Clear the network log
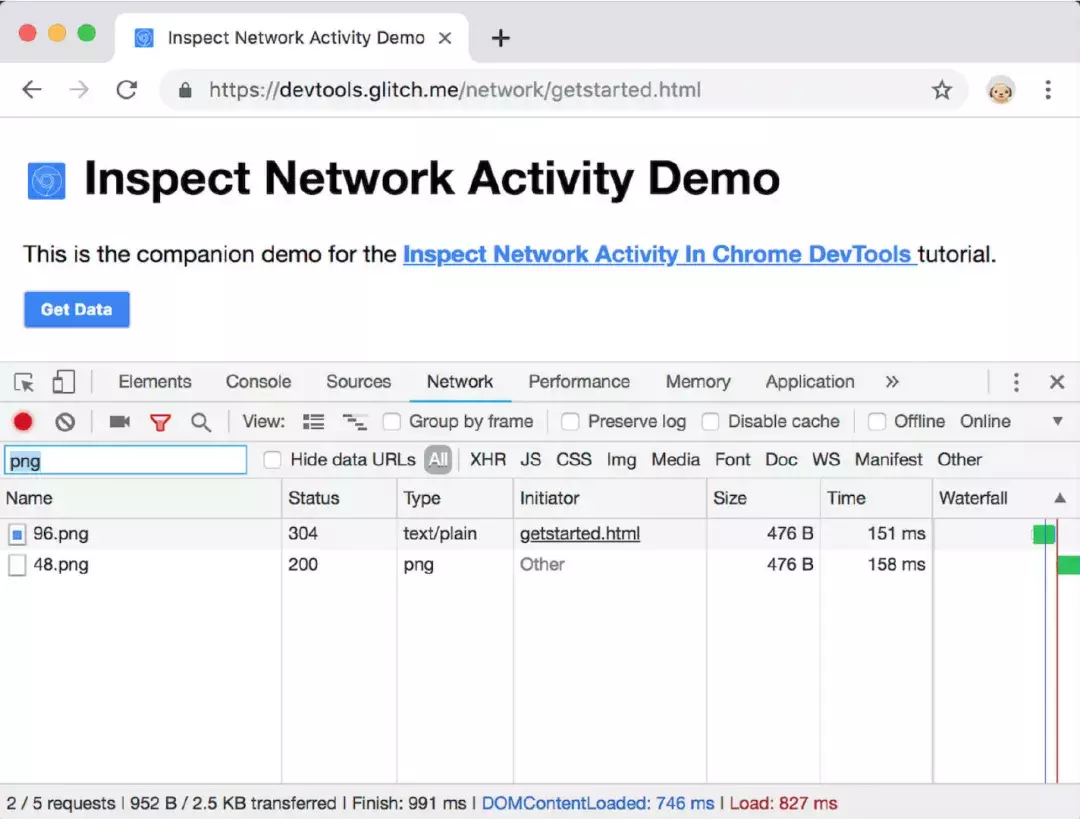The height and width of the screenshot is (819, 1080). pos(65,422)
